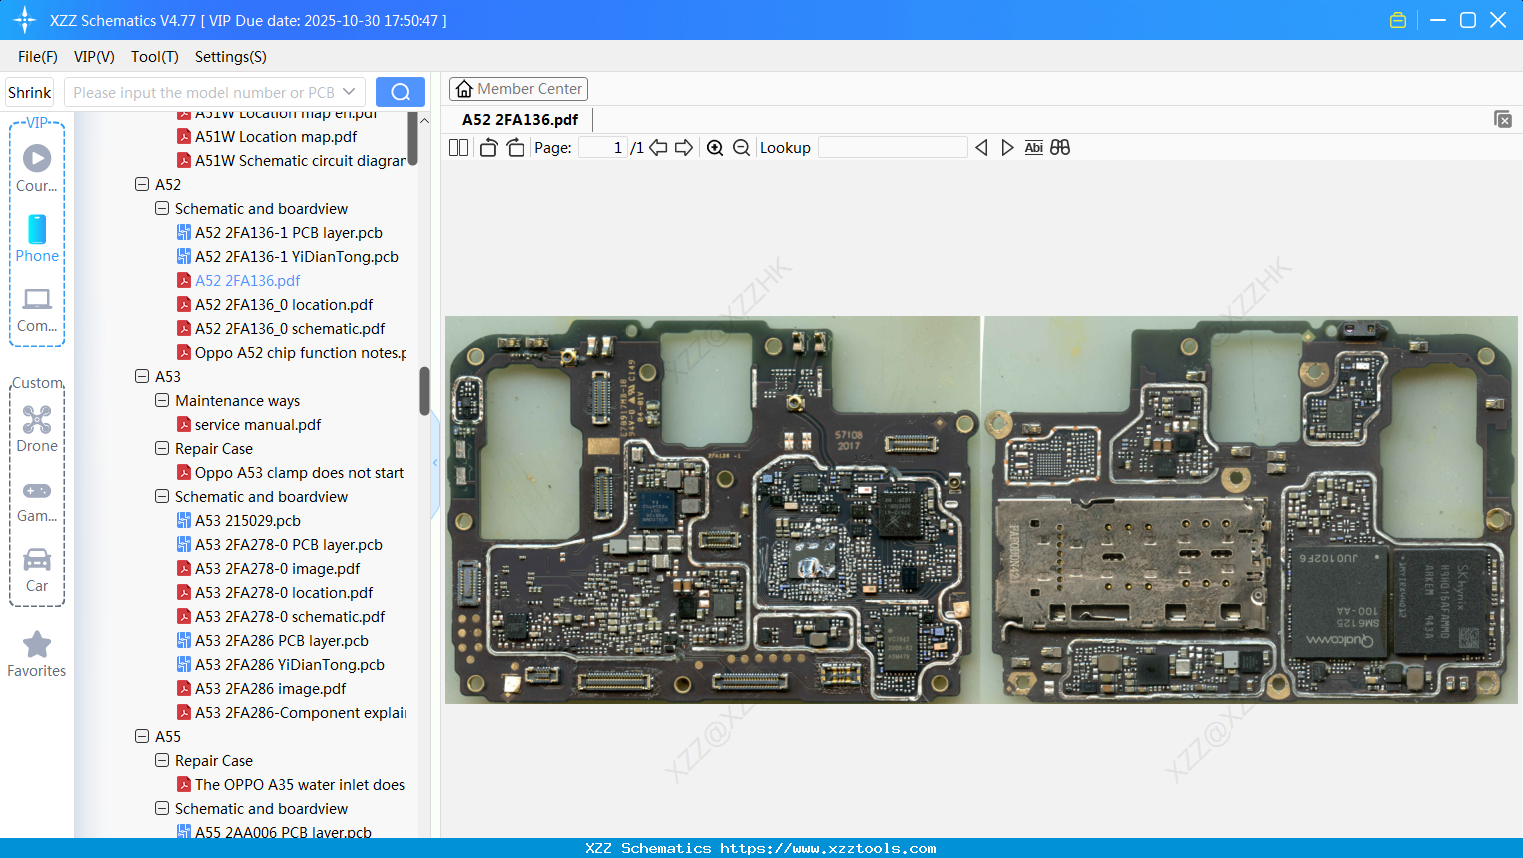The height and width of the screenshot is (858, 1523).
Task: Open the File(F) menu
Action: (38, 57)
